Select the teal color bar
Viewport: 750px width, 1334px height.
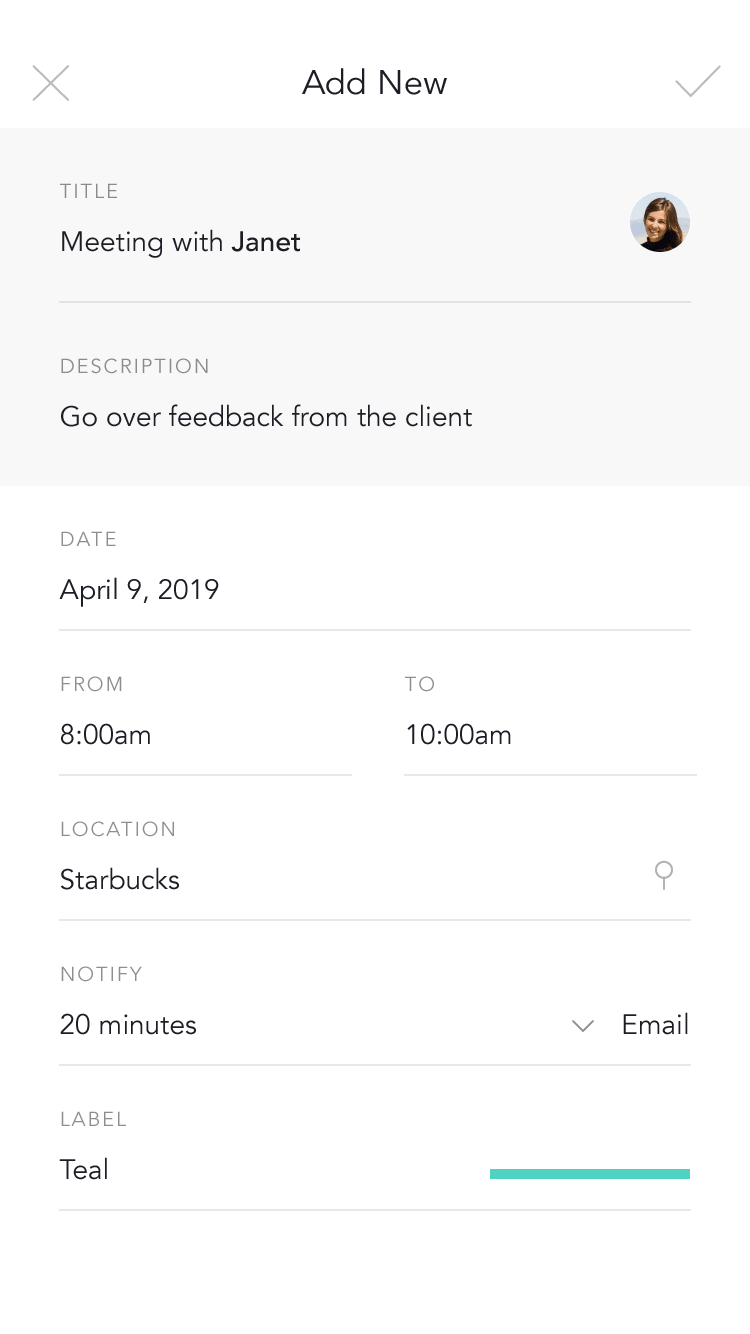tap(590, 1174)
